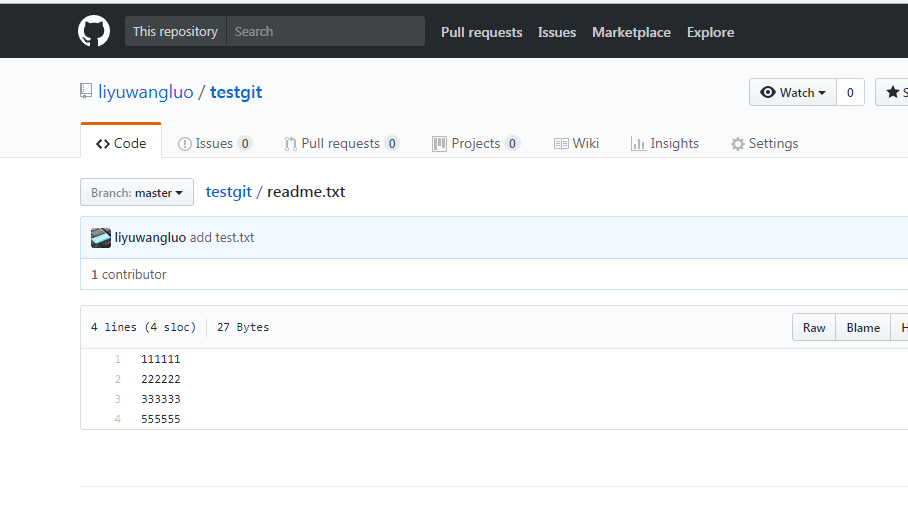The image size is (908, 524).
Task: Switch to the Settings tab
Action: click(x=764, y=144)
